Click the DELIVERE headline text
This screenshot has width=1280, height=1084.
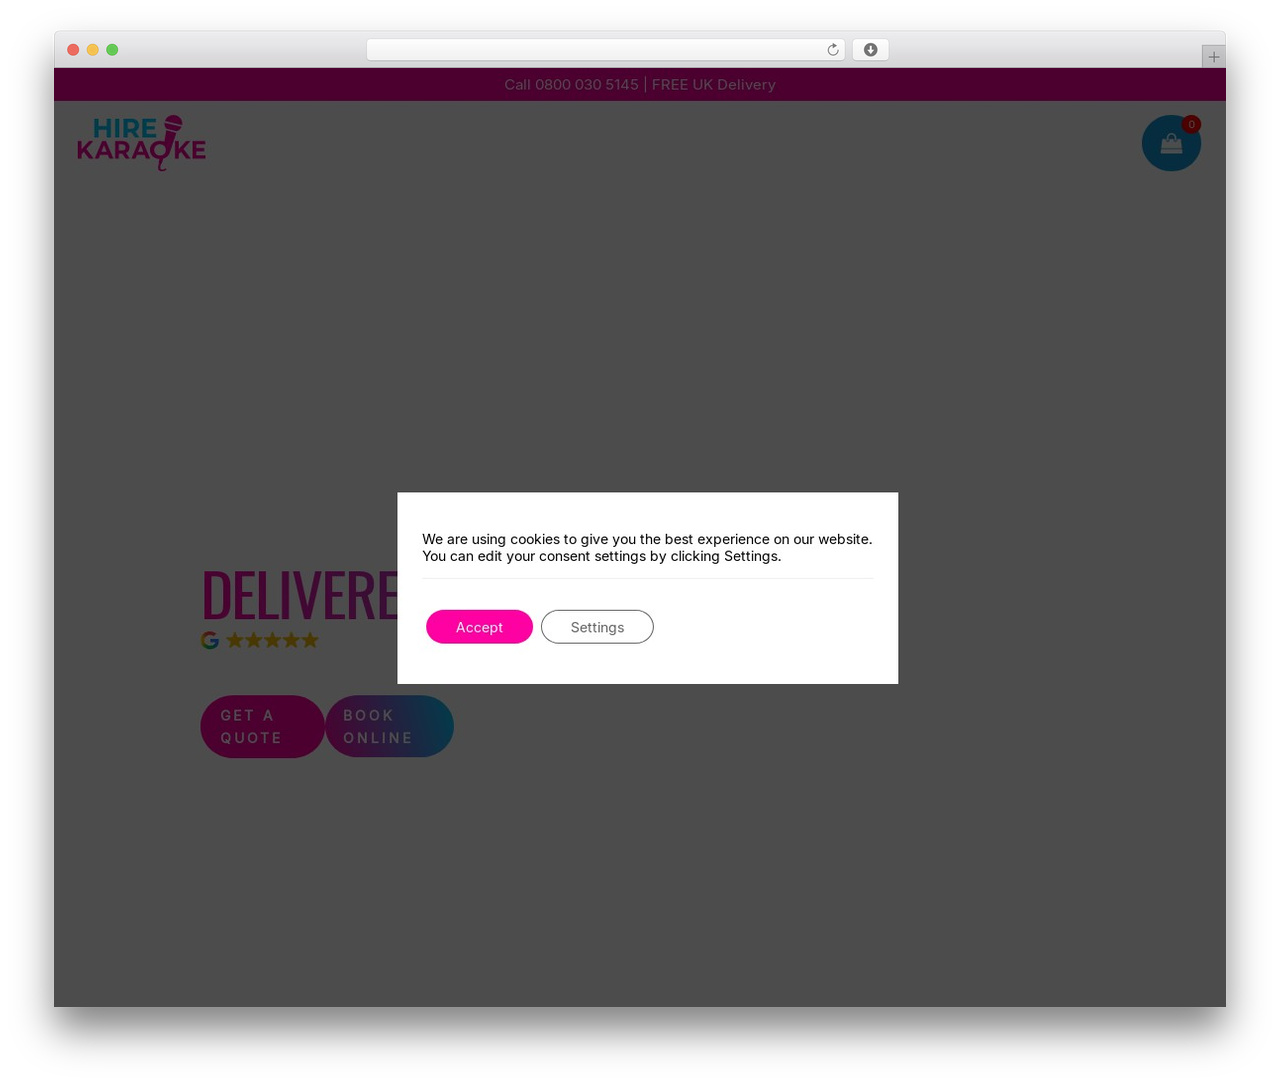300,596
